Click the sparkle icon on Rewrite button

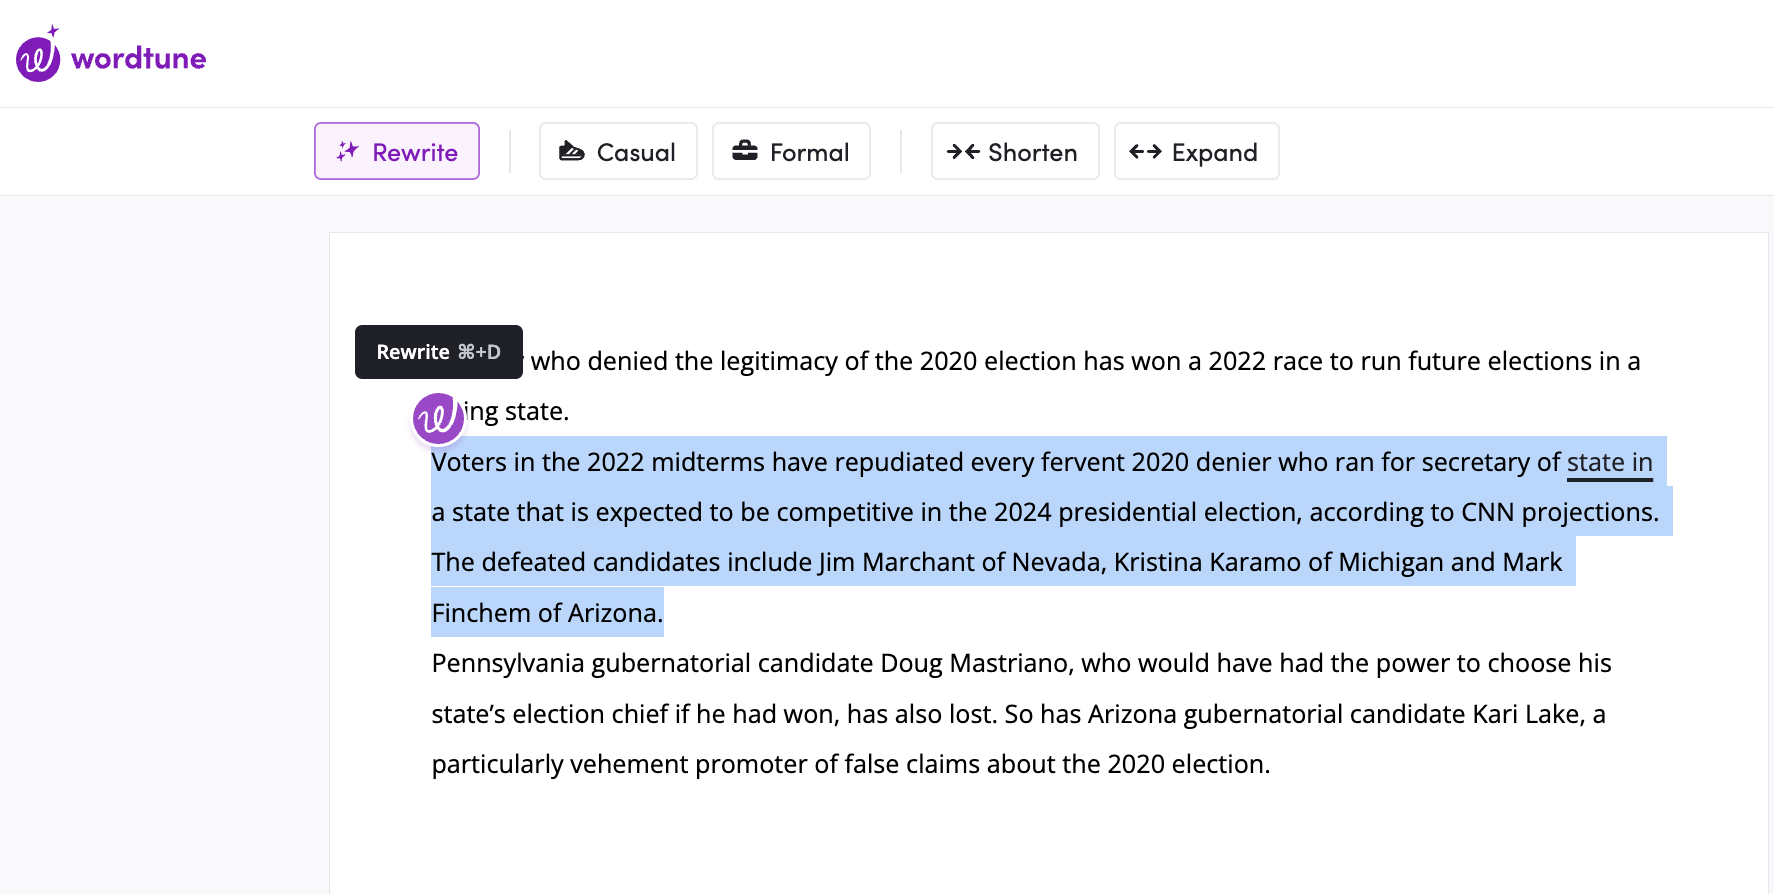(x=347, y=151)
